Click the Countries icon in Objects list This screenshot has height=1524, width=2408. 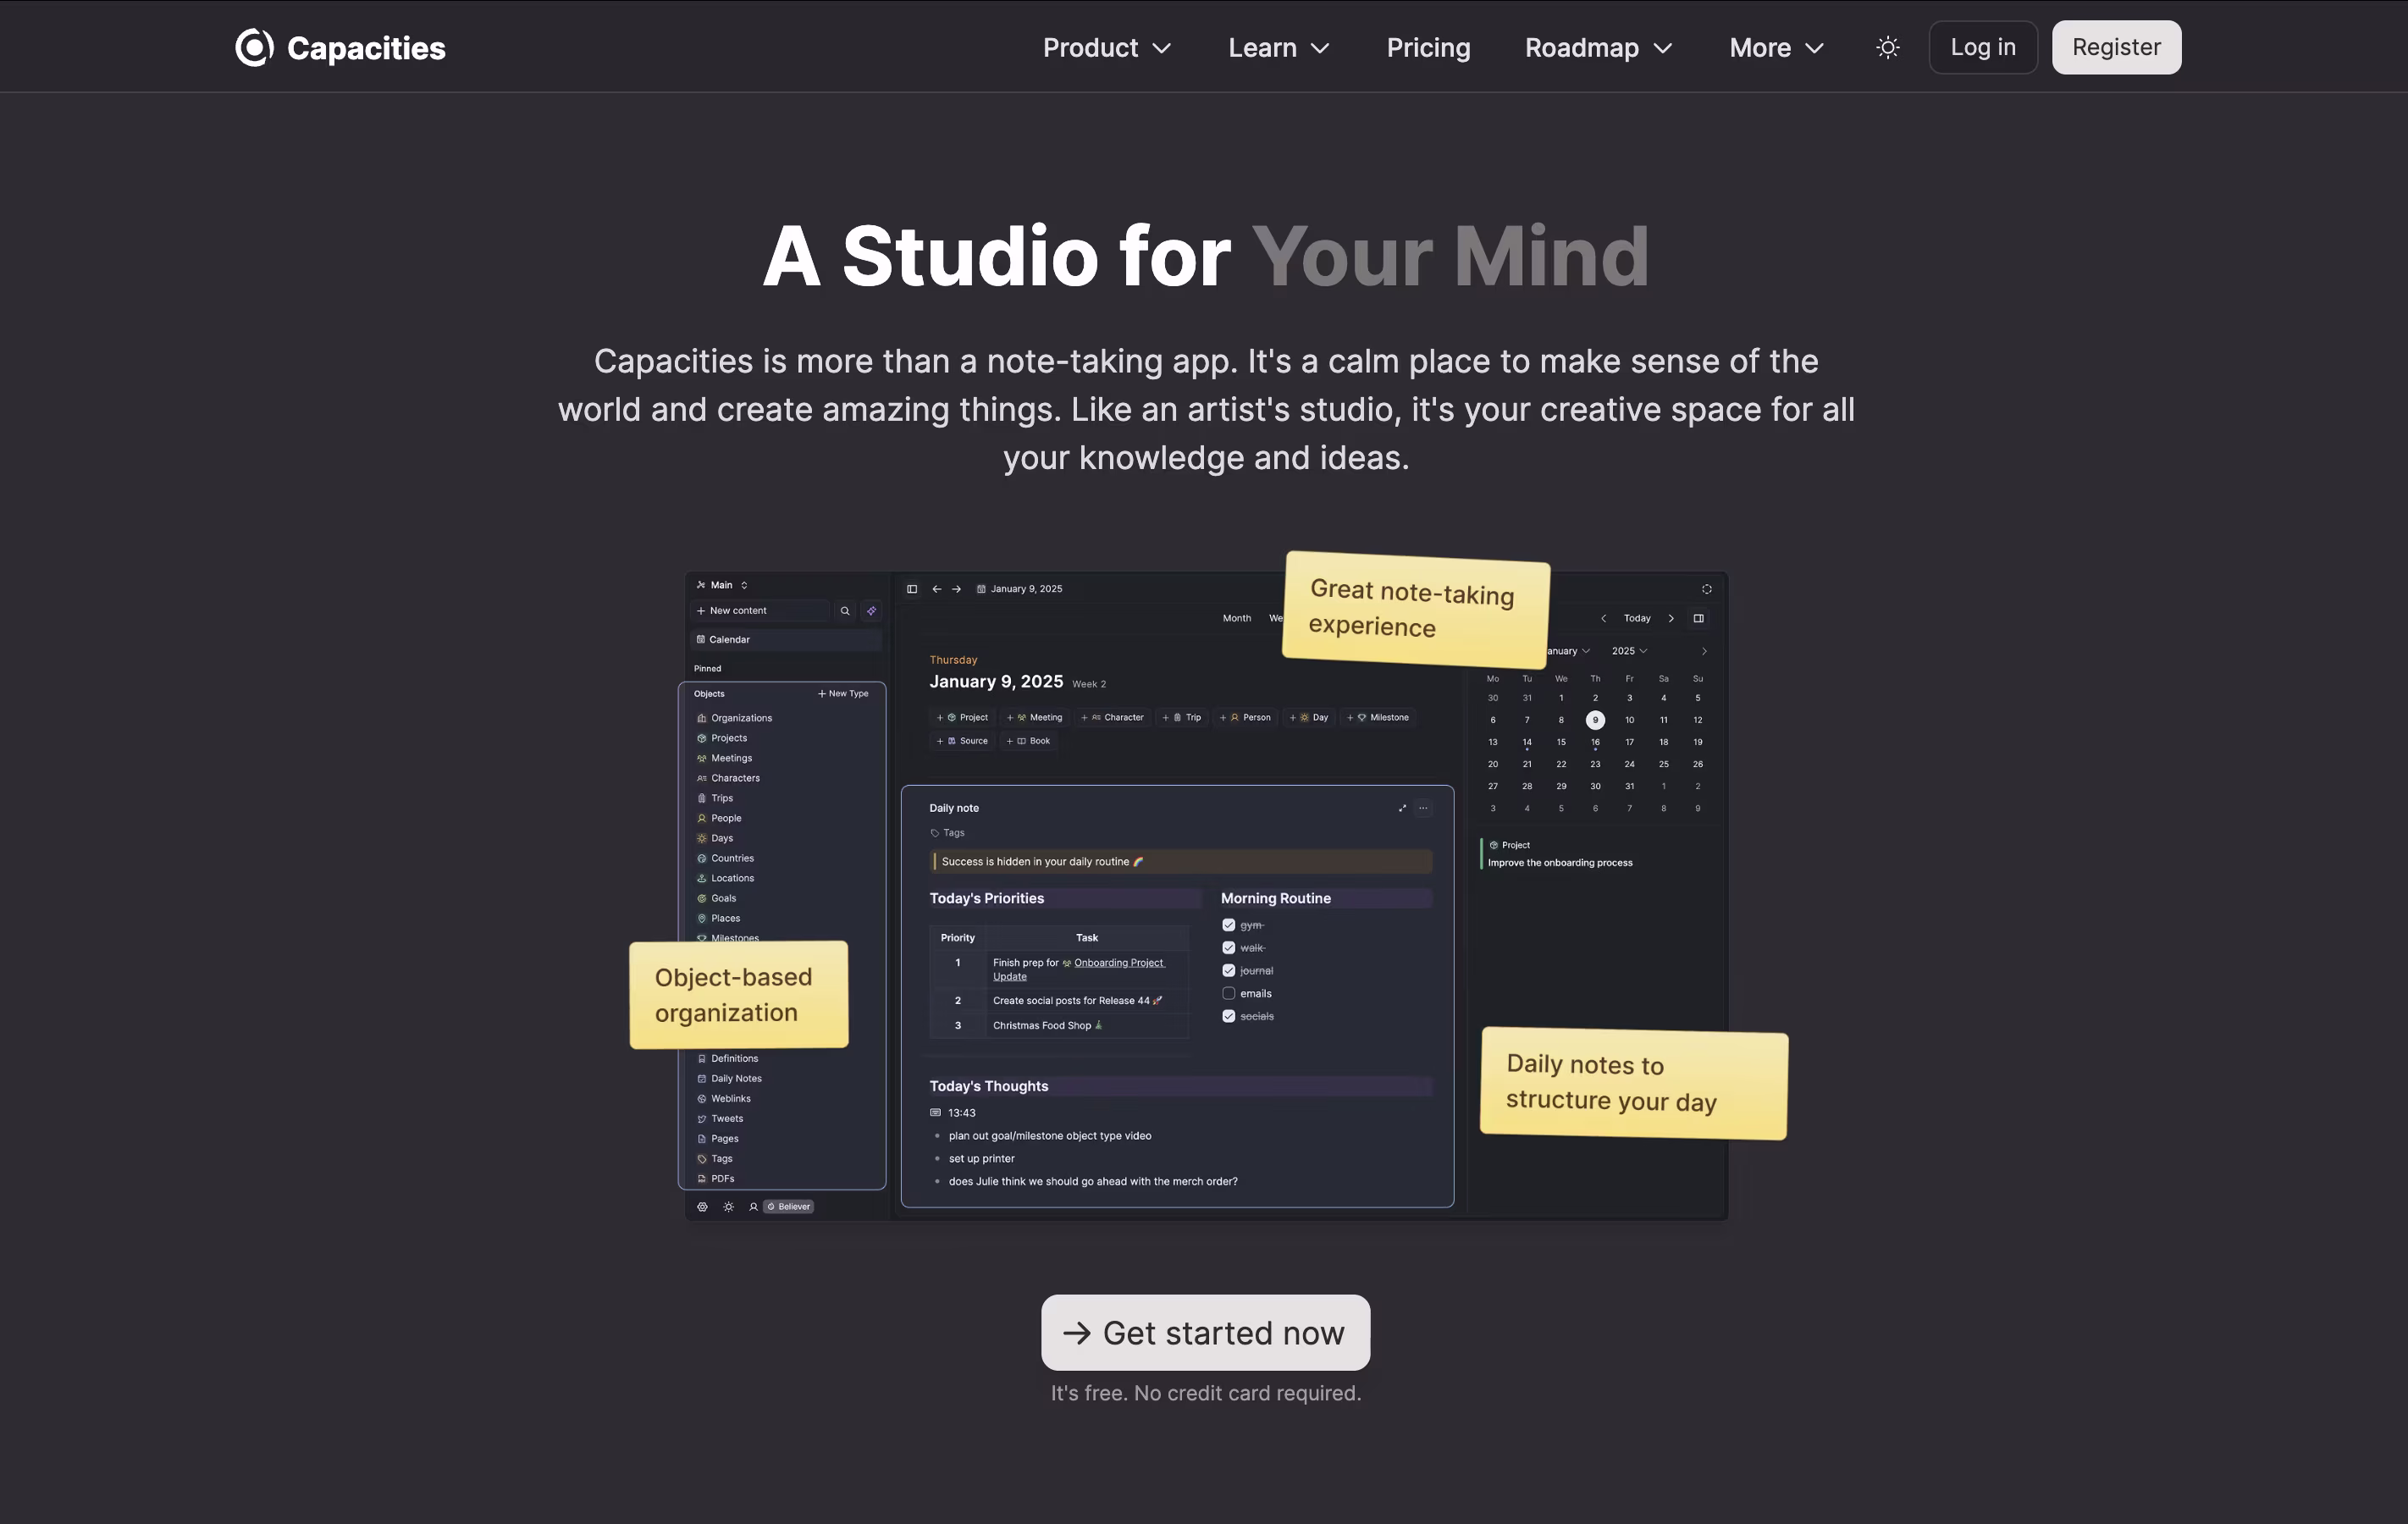click(x=702, y=858)
